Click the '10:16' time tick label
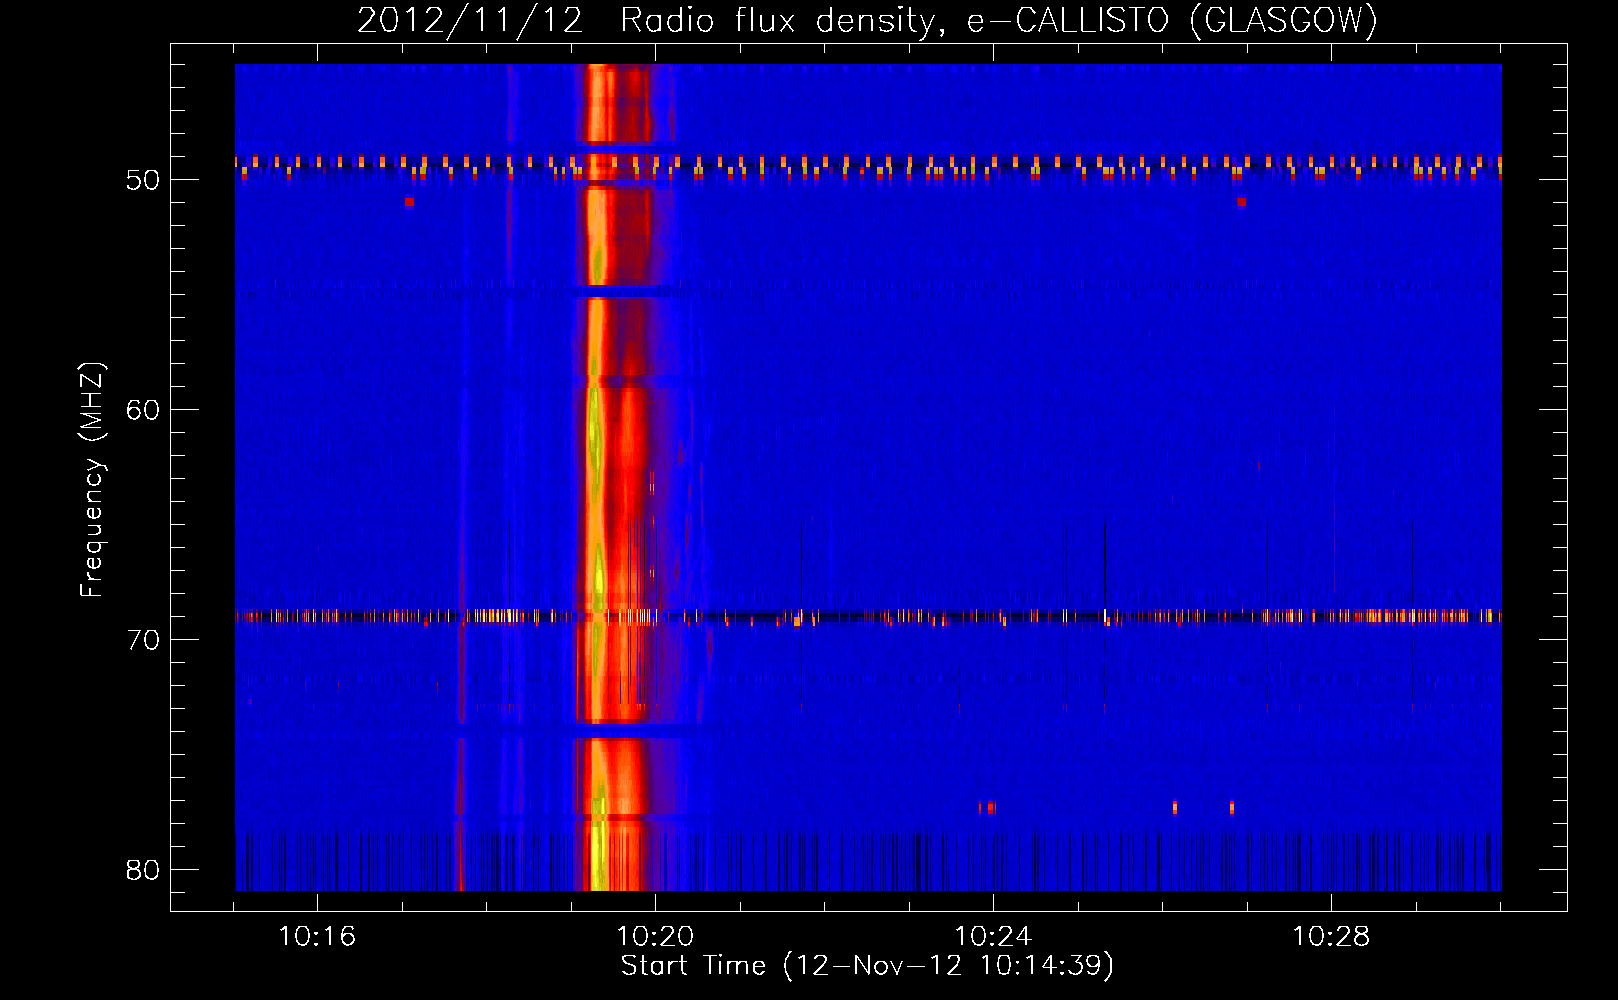 (x=317, y=937)
